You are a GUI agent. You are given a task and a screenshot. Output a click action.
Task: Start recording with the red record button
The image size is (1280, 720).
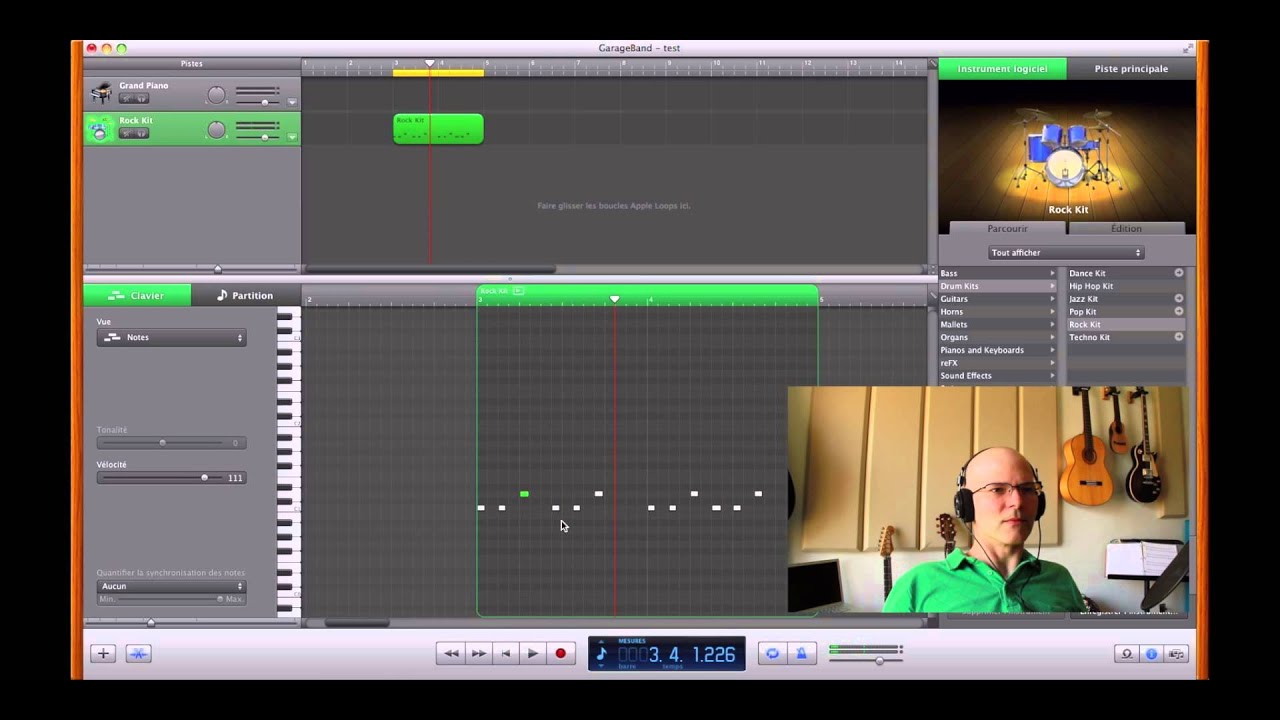[x=561, y=653]
